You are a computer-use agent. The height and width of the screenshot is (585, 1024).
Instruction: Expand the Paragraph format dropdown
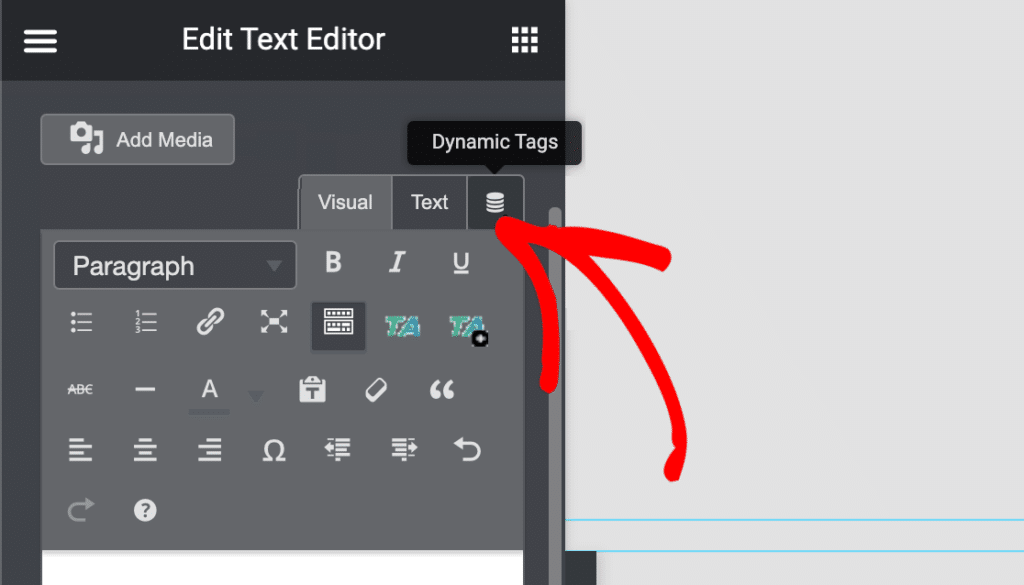(175, 266)
